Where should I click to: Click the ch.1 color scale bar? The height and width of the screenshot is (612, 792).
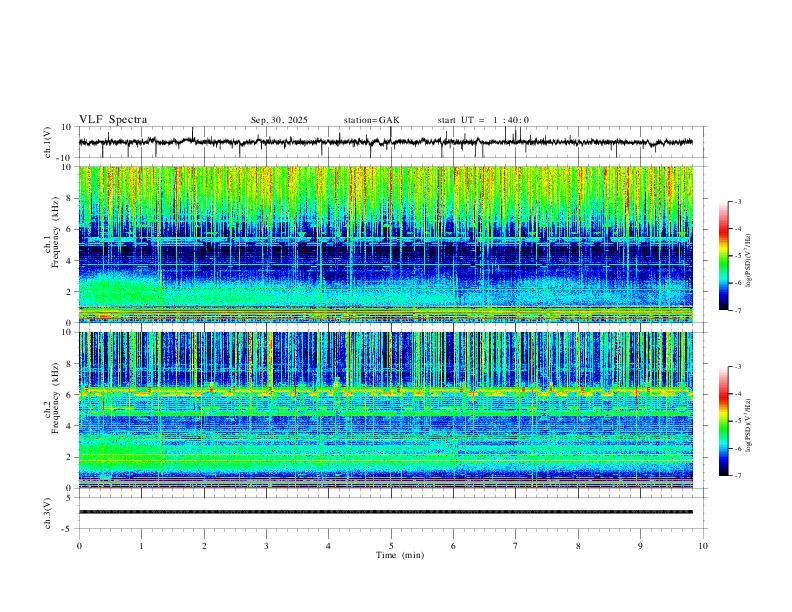click(x=724, y=256)
